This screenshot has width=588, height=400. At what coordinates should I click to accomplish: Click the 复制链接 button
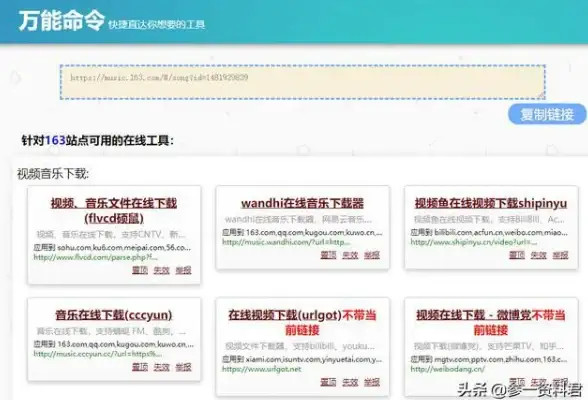pos(547,114)
